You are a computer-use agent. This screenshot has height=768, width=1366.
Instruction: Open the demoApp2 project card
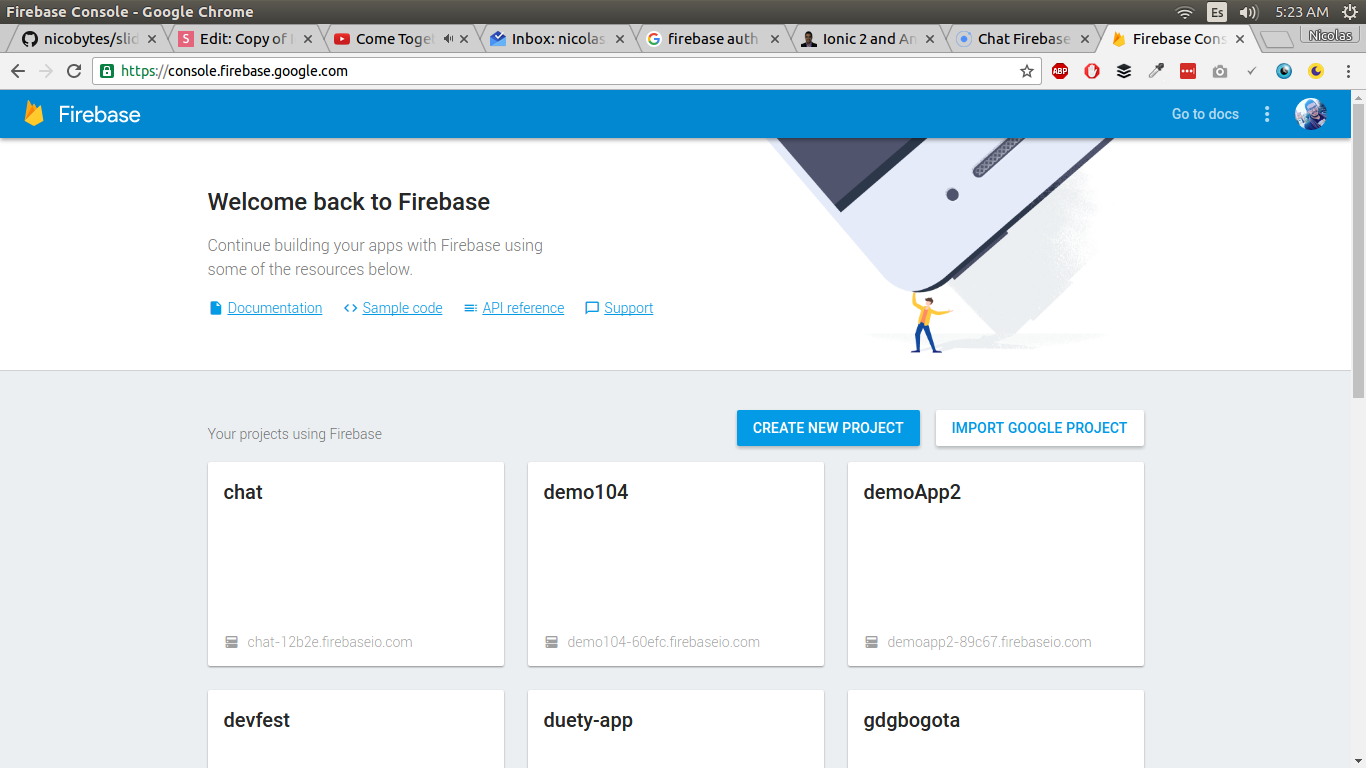996,564
